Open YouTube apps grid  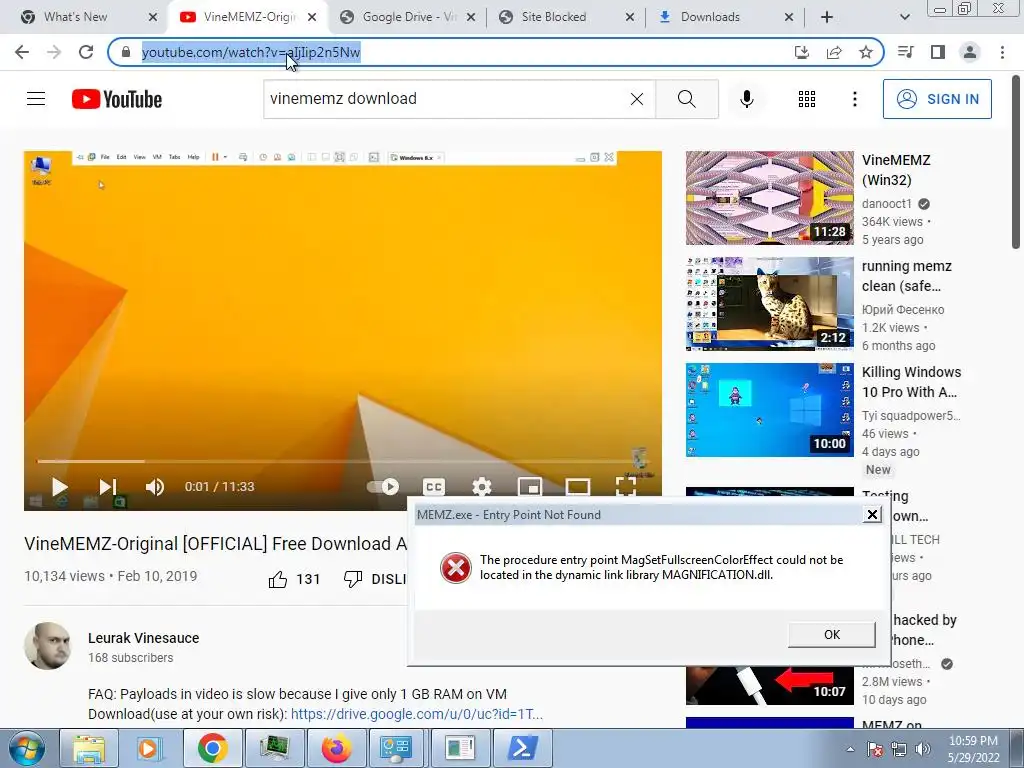pos(807,99)
